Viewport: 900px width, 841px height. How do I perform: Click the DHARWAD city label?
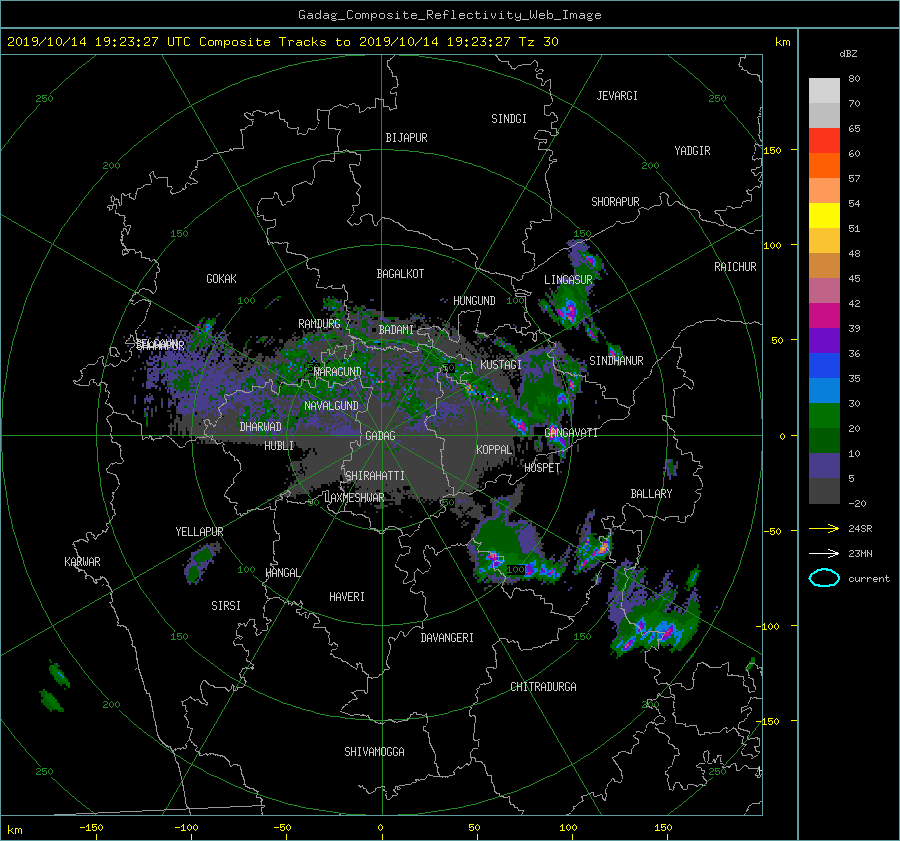260,427
